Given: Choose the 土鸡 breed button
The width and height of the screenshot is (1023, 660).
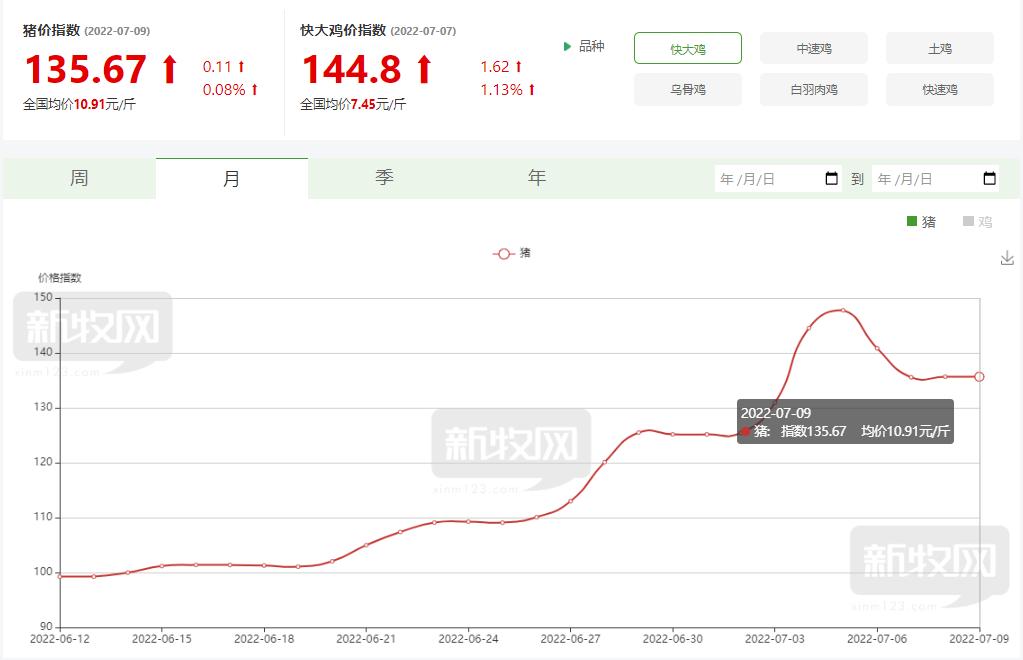Looking at the screenshot, I should 940,48.
